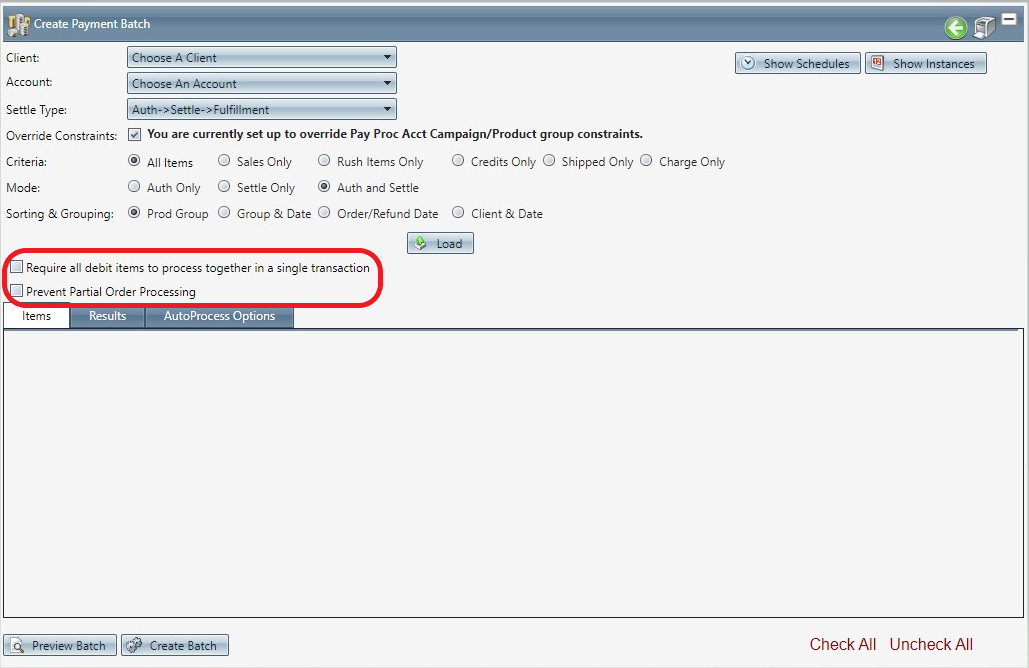The image size is (1029, 668).
Task: Open the Choose A Client dropdown
Action: [x=261, y=57]
